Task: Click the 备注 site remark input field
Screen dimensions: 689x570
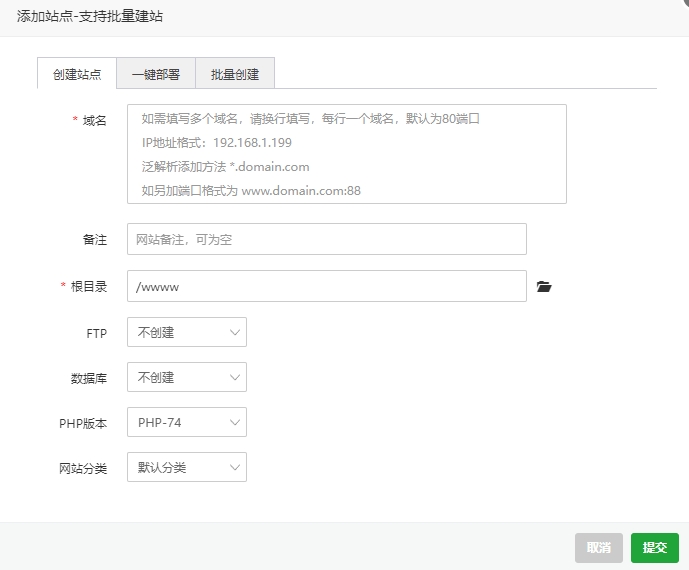Action: [x=326, y=239]
